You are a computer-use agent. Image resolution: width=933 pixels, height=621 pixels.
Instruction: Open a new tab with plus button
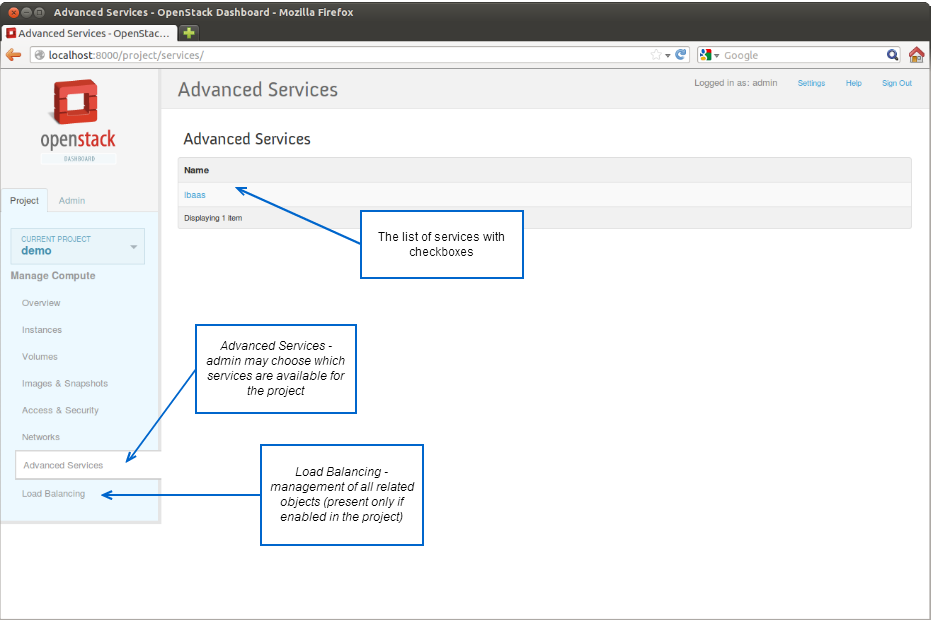pos(188,33)
